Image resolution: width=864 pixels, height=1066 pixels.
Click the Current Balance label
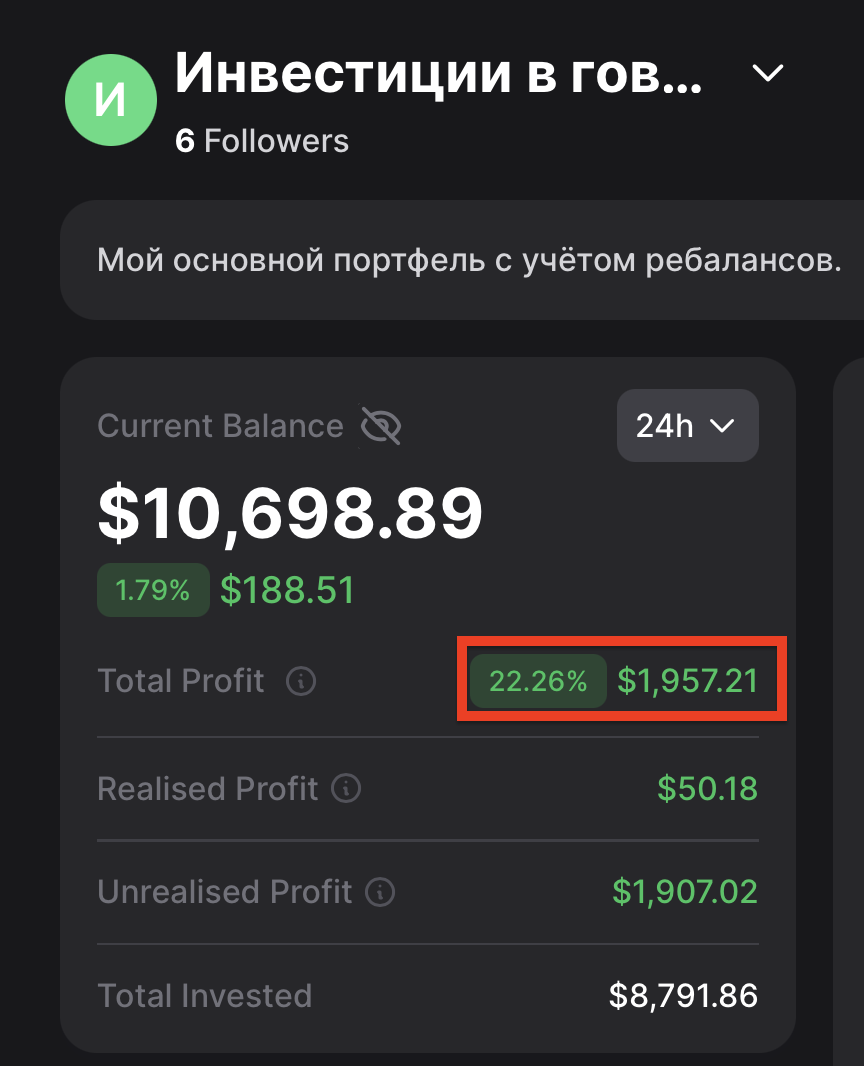coord(220,426)
